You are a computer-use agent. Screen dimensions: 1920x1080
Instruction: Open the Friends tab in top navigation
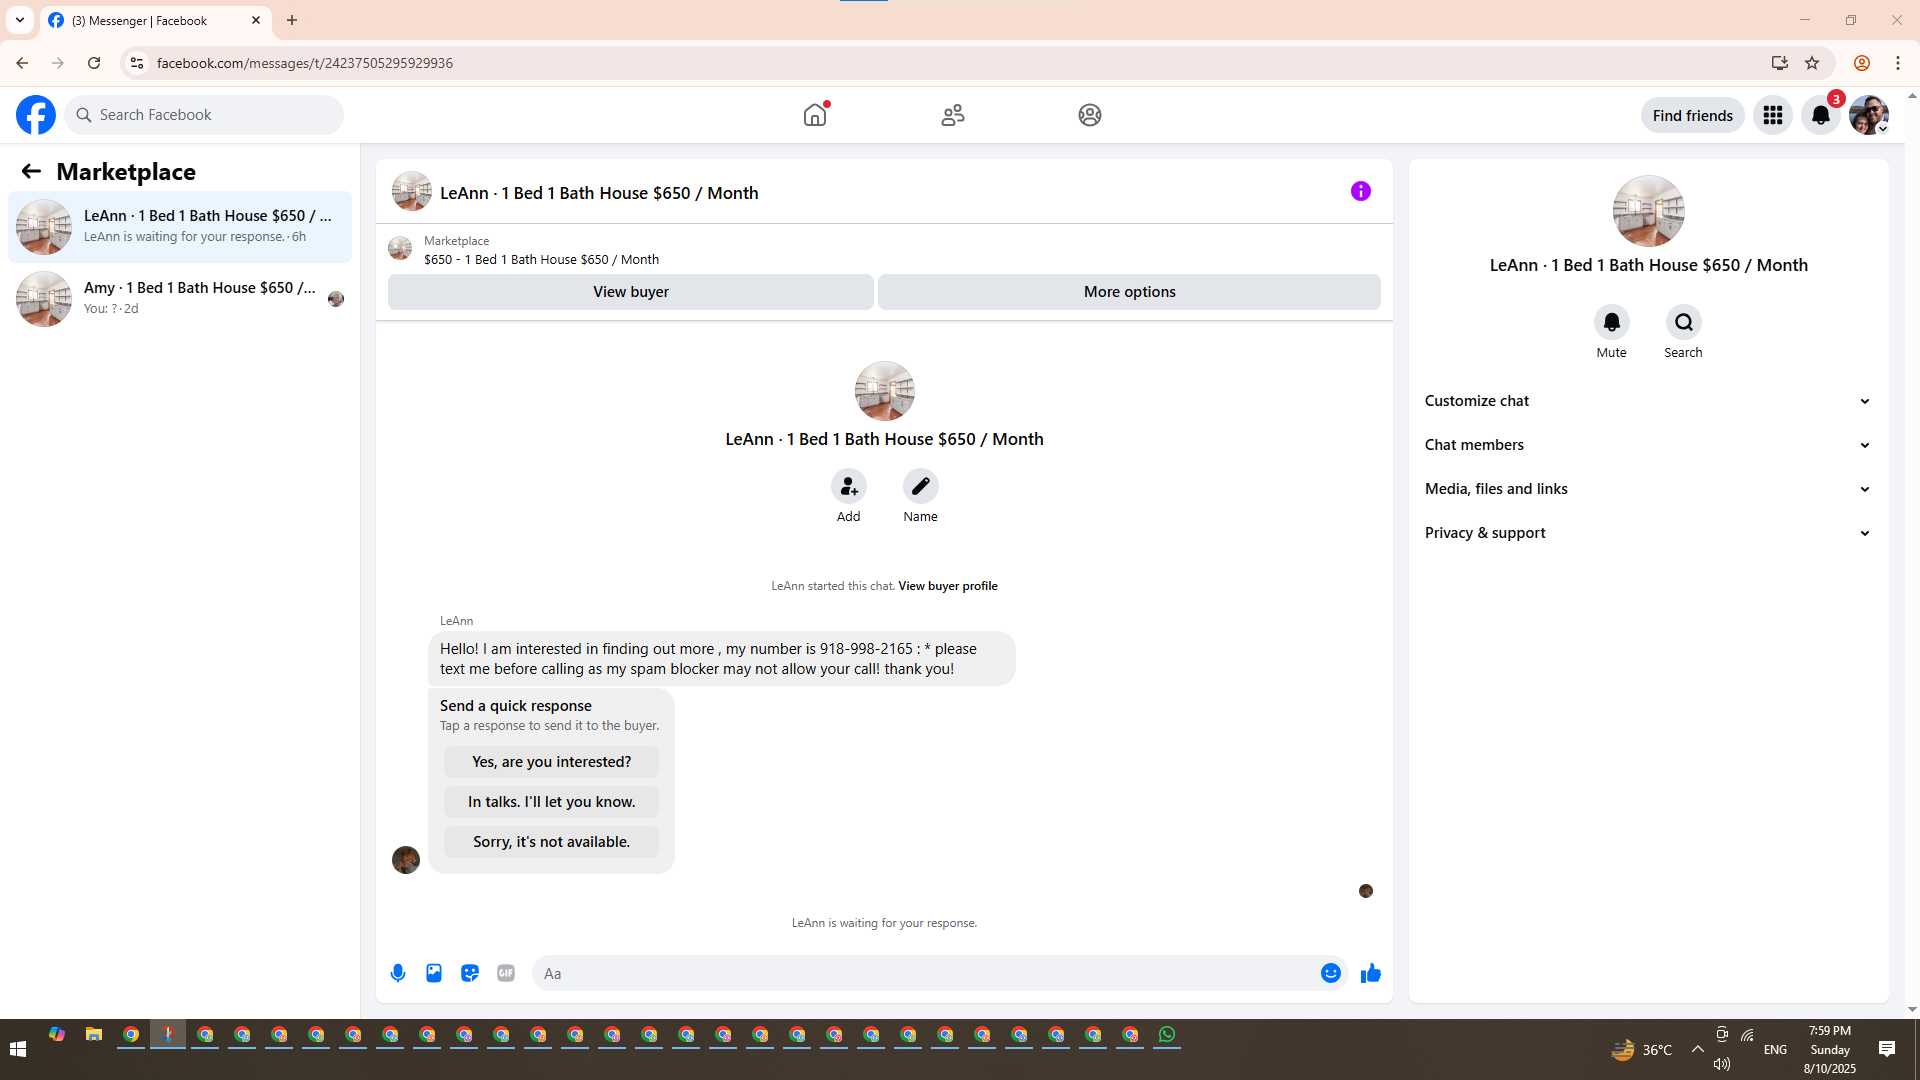tap(952, 115)
